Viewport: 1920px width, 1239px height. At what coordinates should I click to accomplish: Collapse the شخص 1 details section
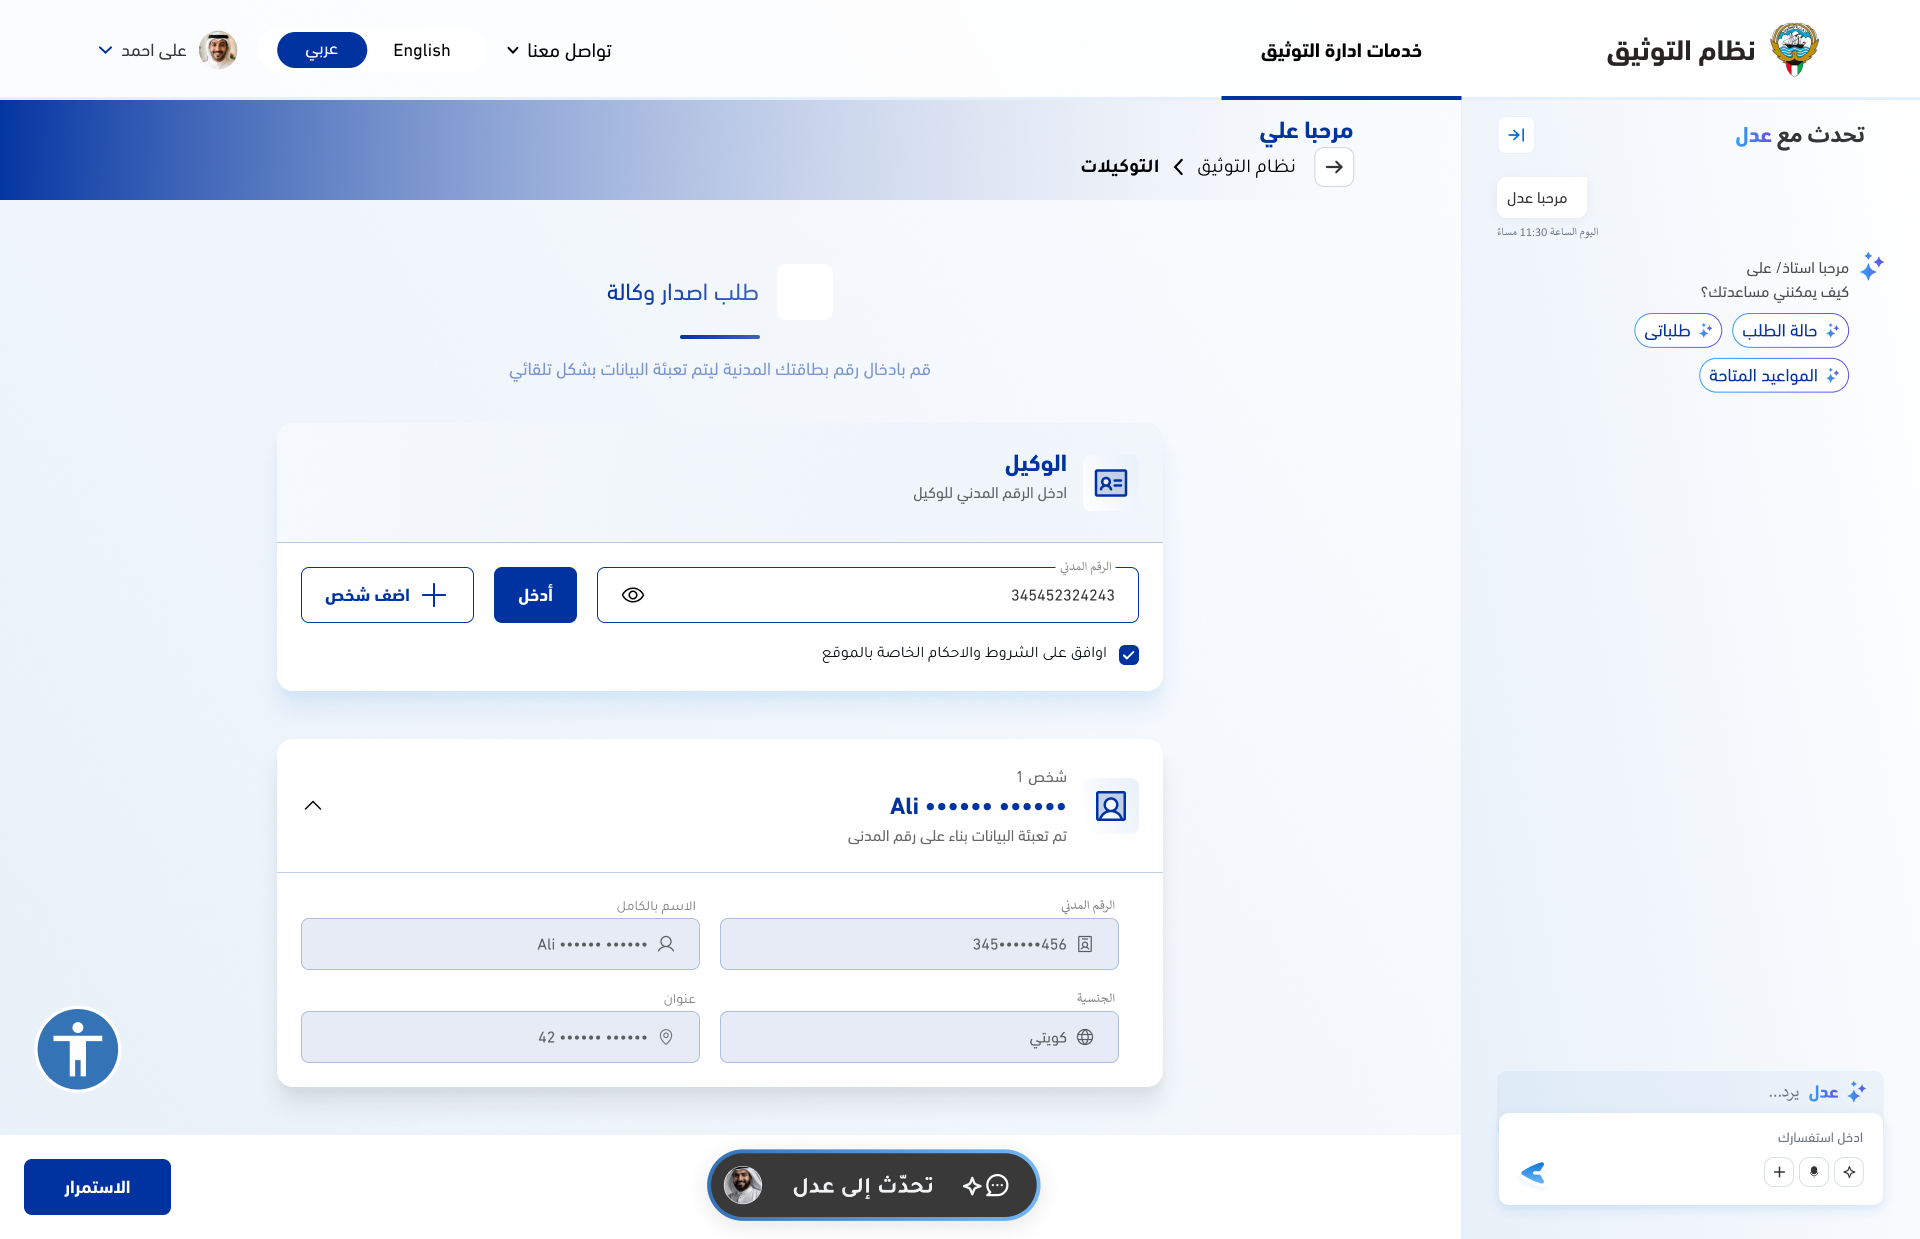(x=313, y=806)
